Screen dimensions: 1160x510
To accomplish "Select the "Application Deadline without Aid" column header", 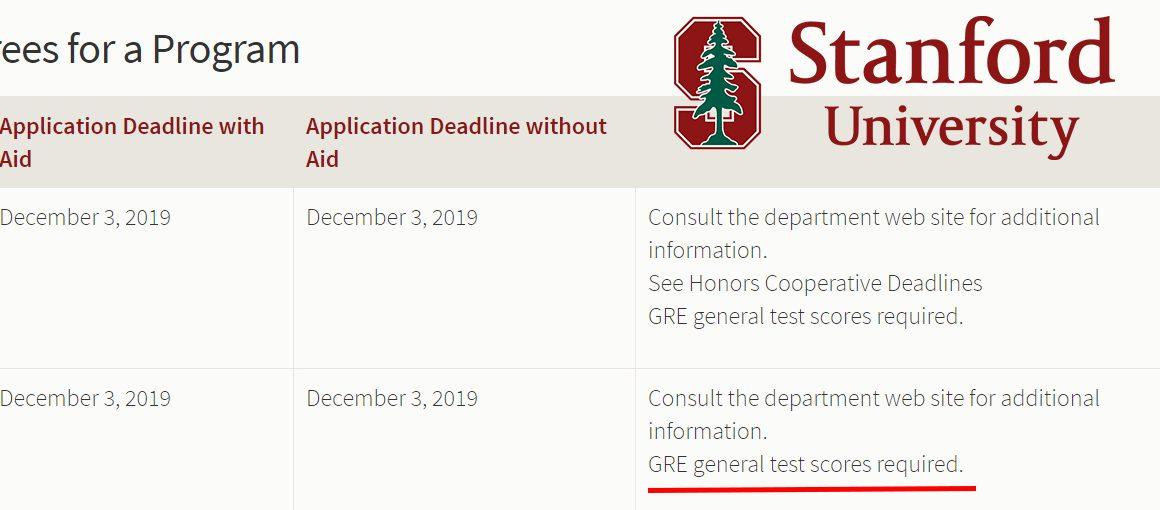I will coord(456,142).
